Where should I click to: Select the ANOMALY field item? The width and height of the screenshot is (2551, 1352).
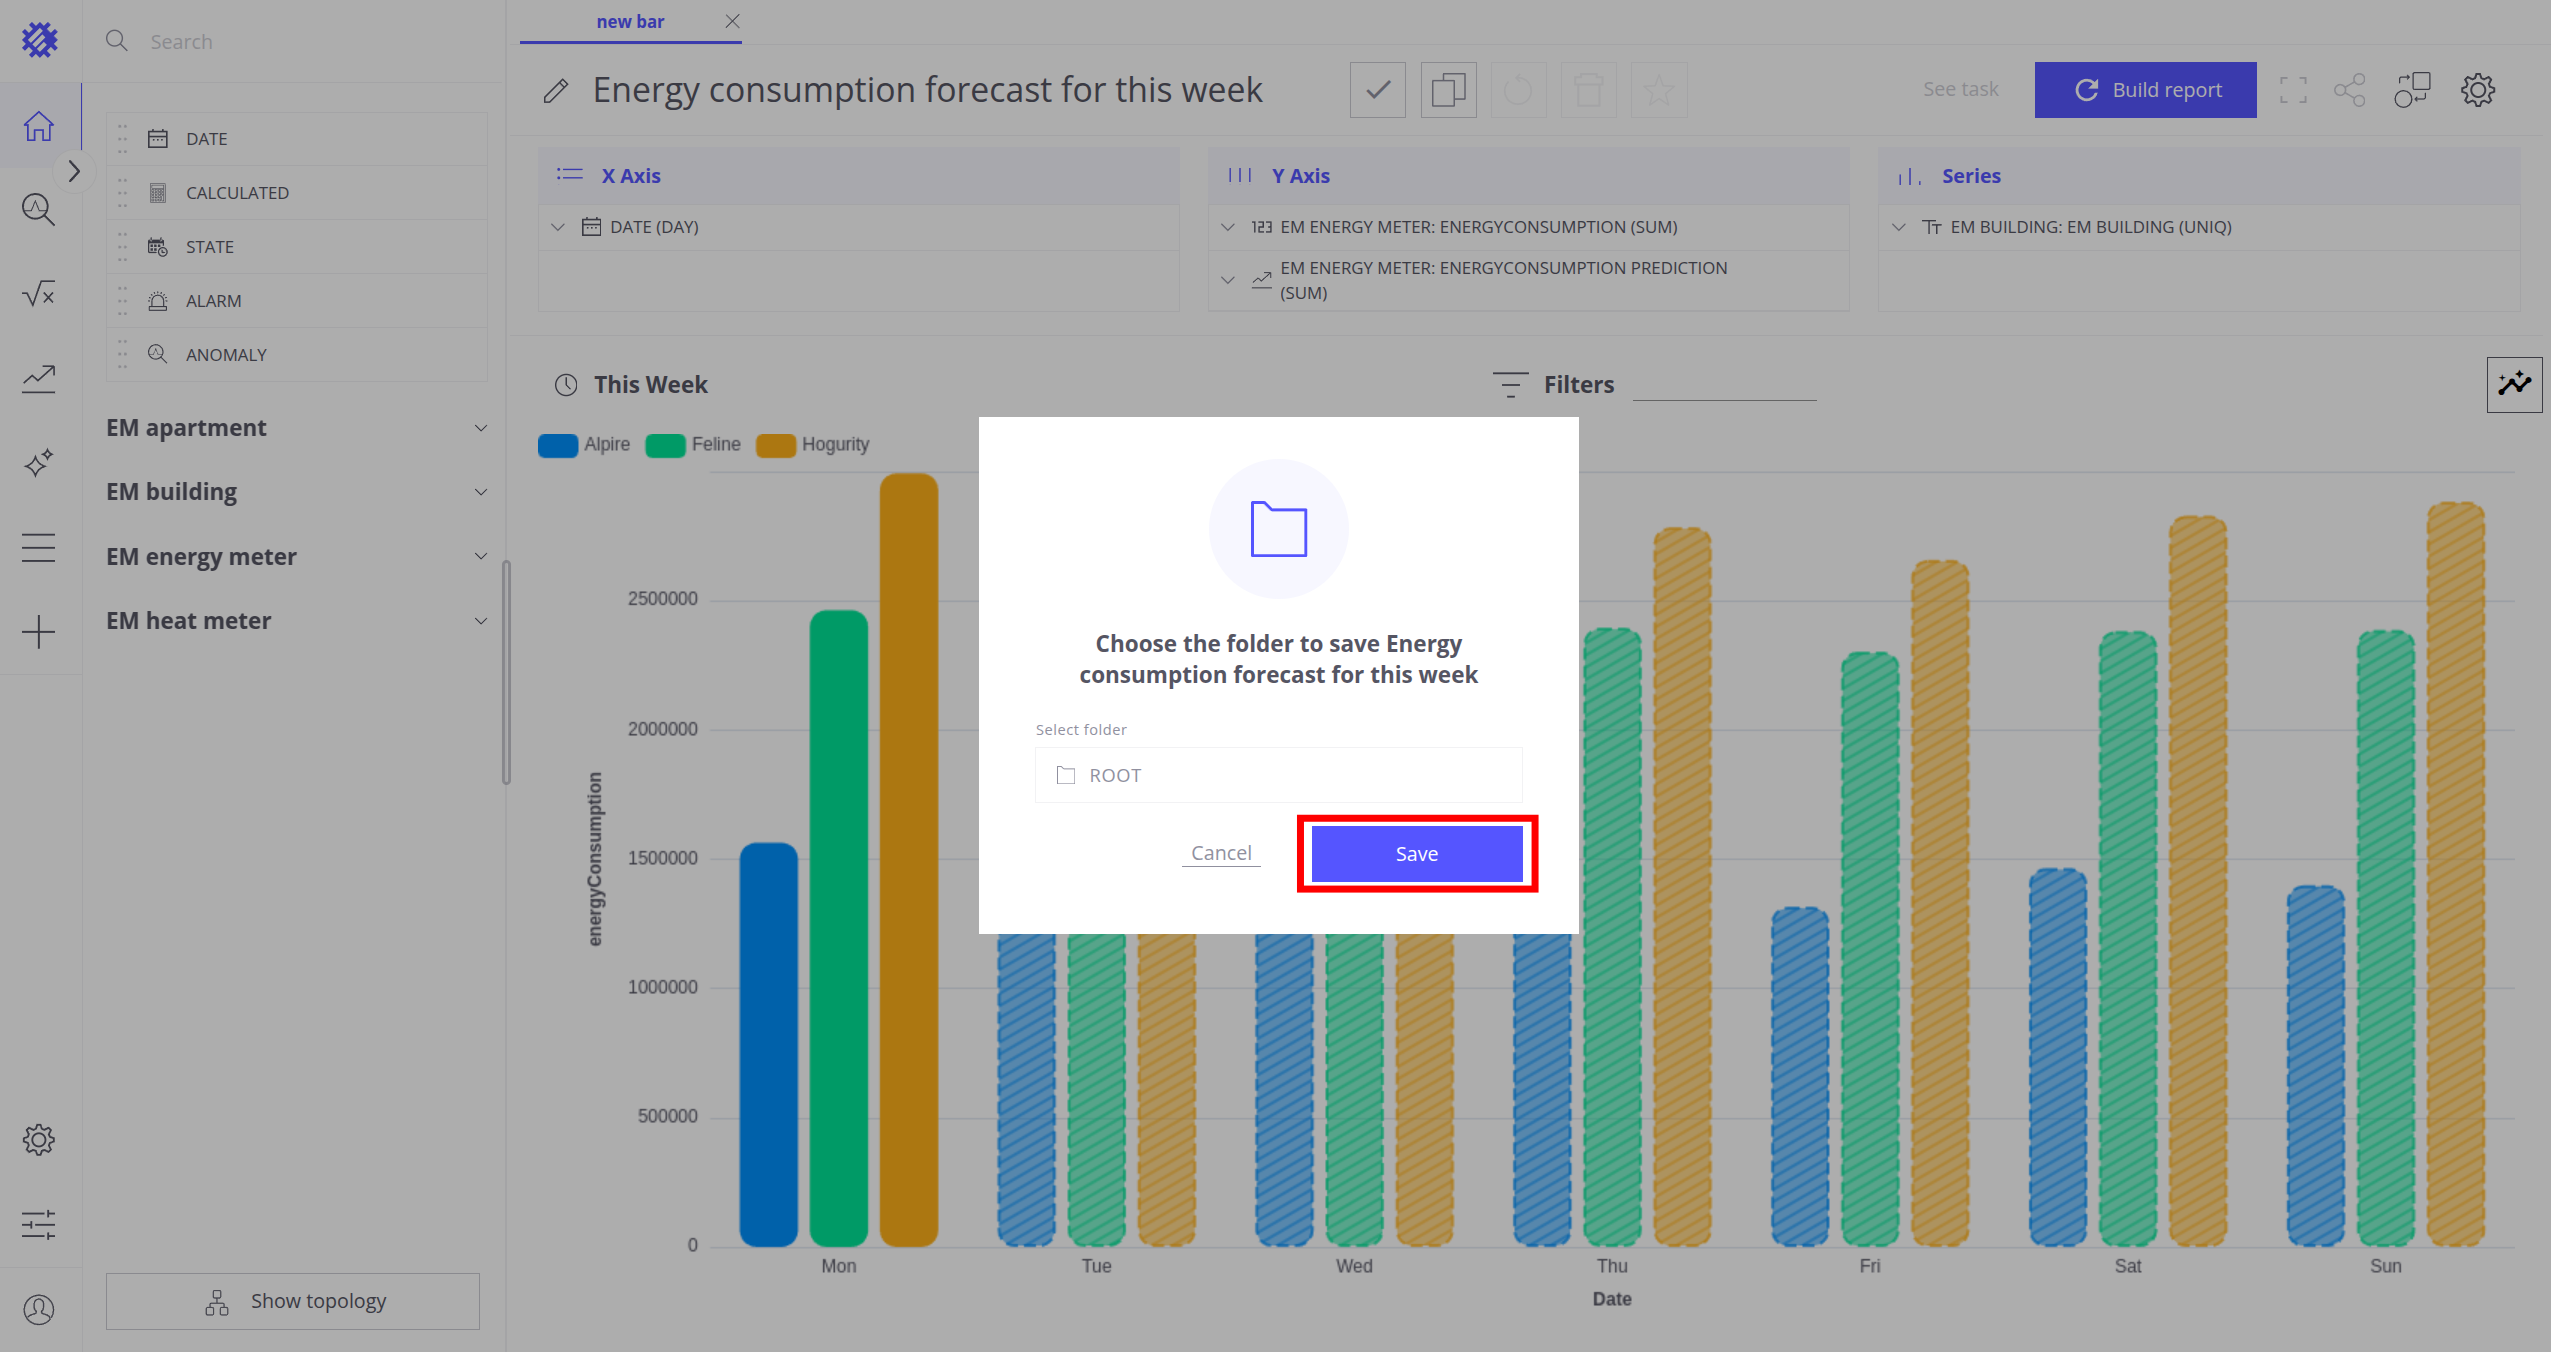226,355
